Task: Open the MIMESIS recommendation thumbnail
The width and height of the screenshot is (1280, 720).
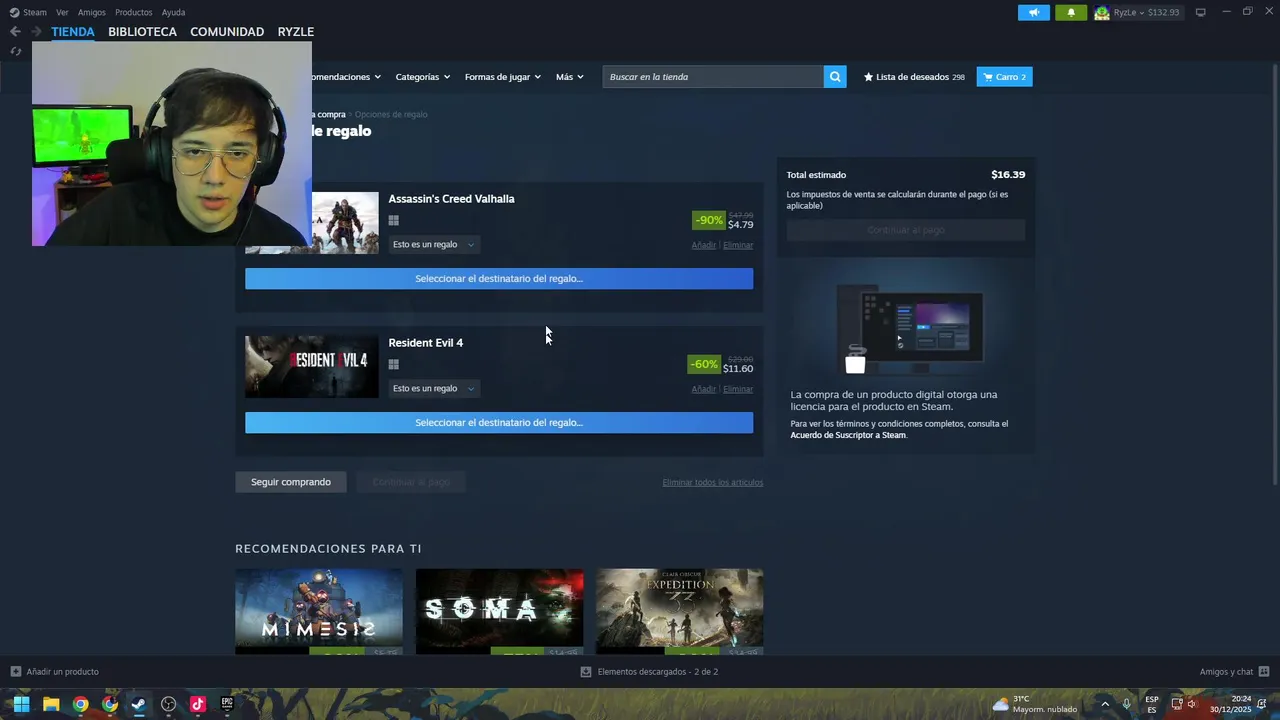Action: click(319, 611)
